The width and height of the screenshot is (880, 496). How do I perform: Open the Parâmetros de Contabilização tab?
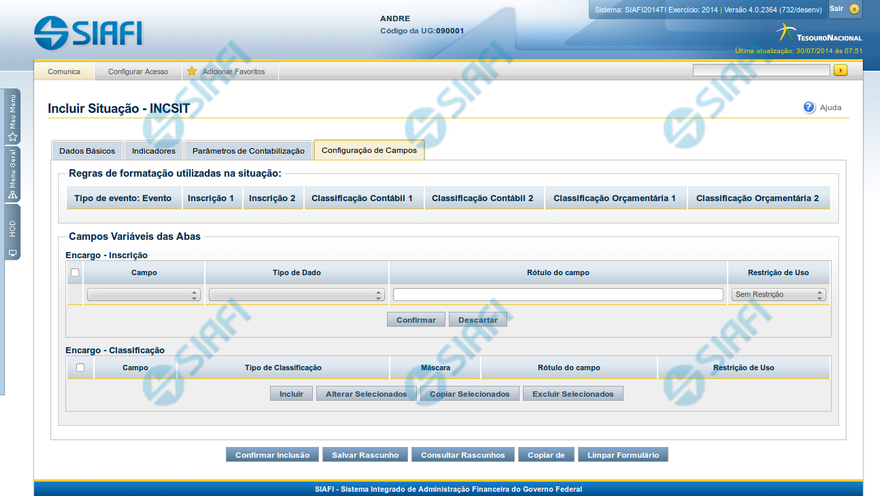248,151
